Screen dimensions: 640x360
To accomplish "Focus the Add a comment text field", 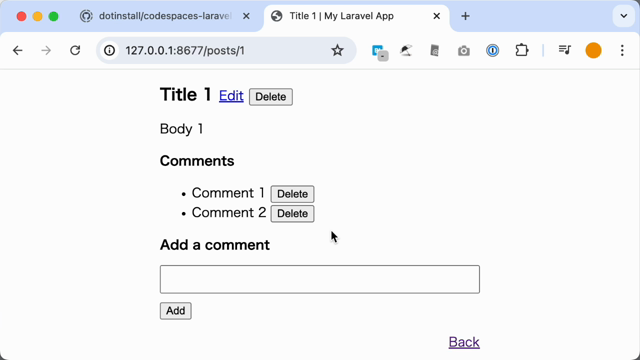I will coord(320,279).
